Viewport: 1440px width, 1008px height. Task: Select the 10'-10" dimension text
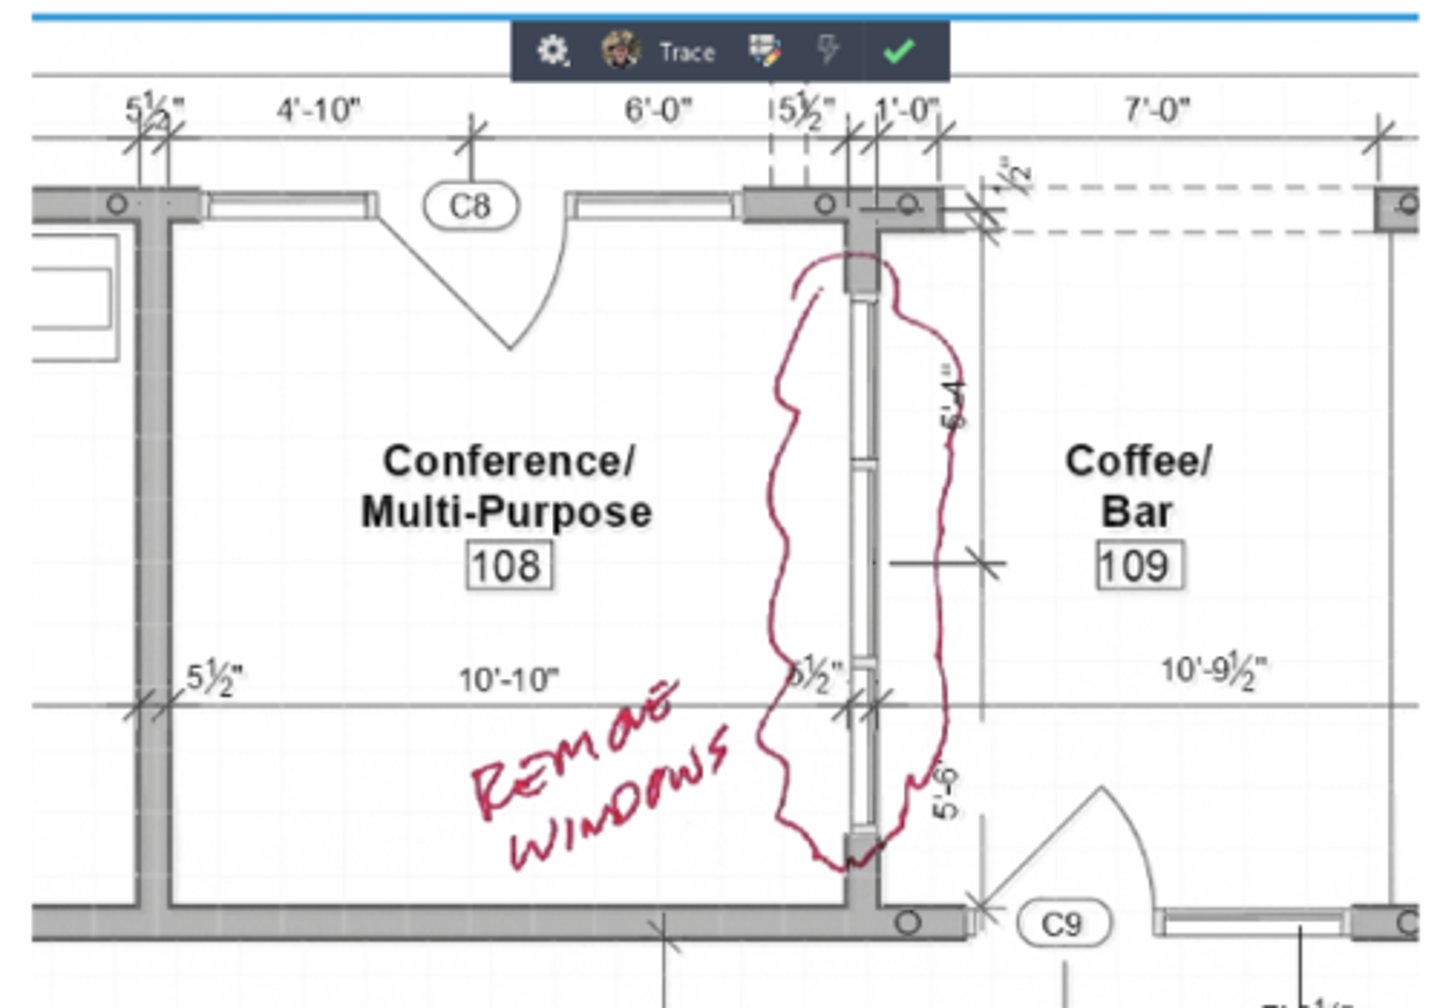[508, 680]
